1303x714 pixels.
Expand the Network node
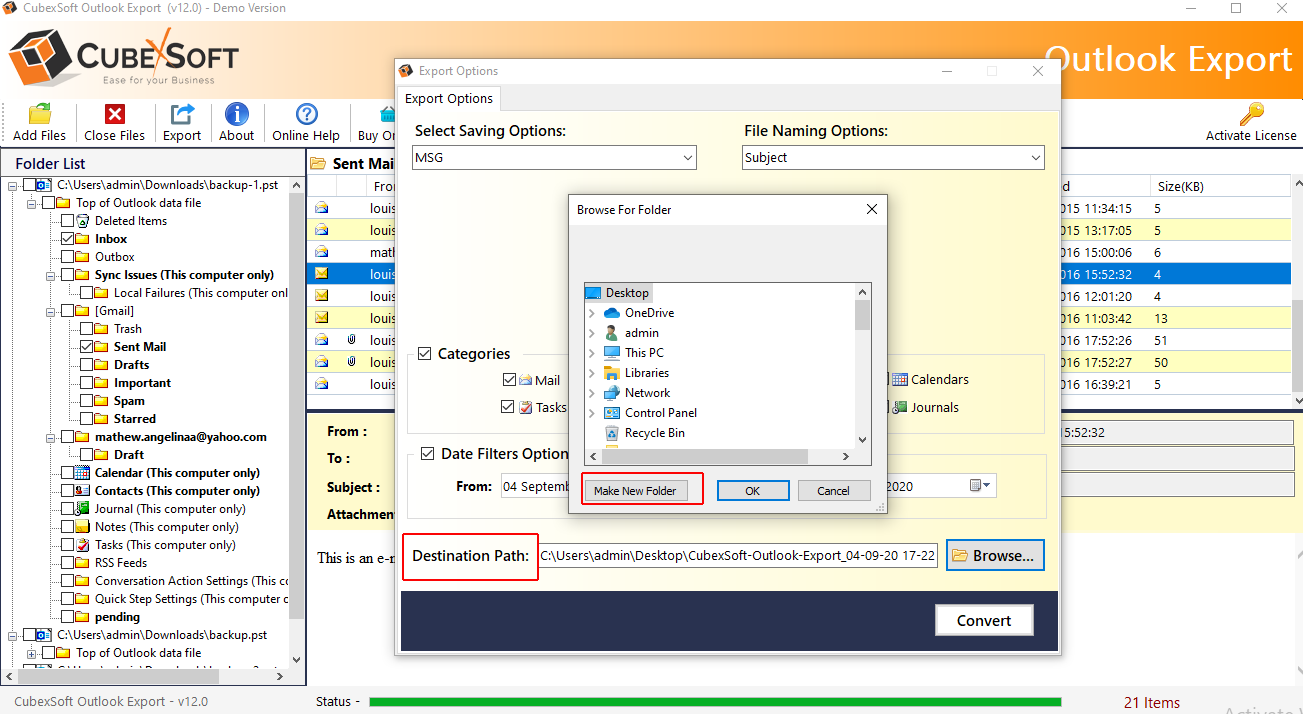pos(592,393)
